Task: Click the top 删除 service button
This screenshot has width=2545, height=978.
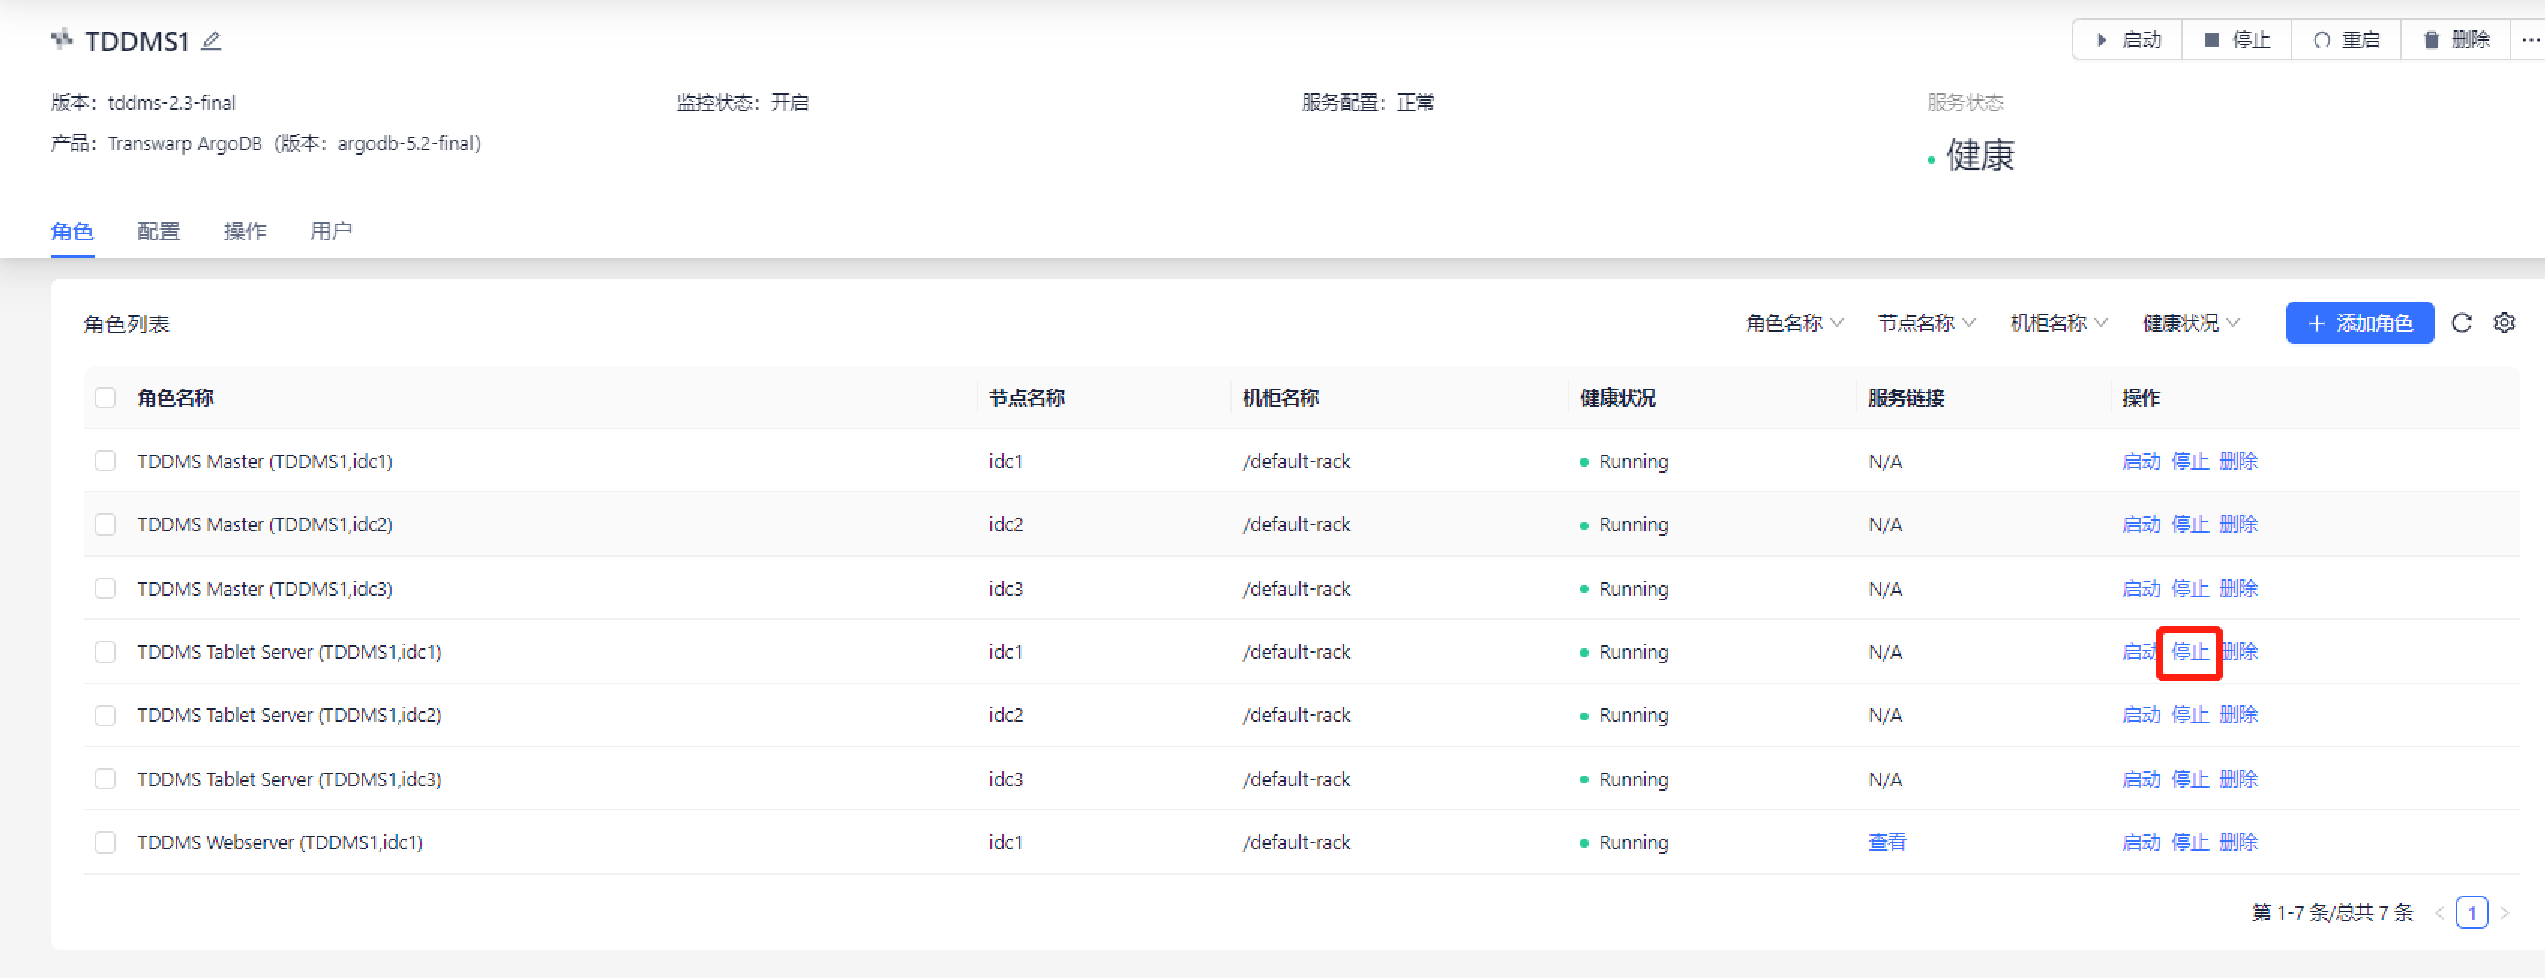Action: (x=2456, y=40)
